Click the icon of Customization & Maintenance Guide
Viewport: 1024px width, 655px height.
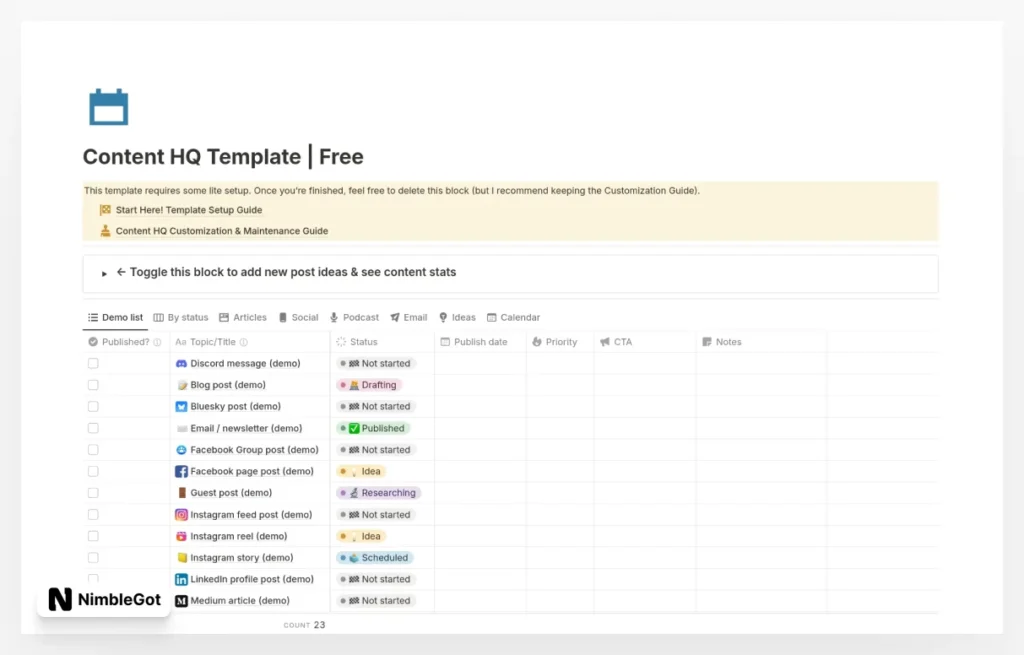pyautogui.click(x=105, y=231)
